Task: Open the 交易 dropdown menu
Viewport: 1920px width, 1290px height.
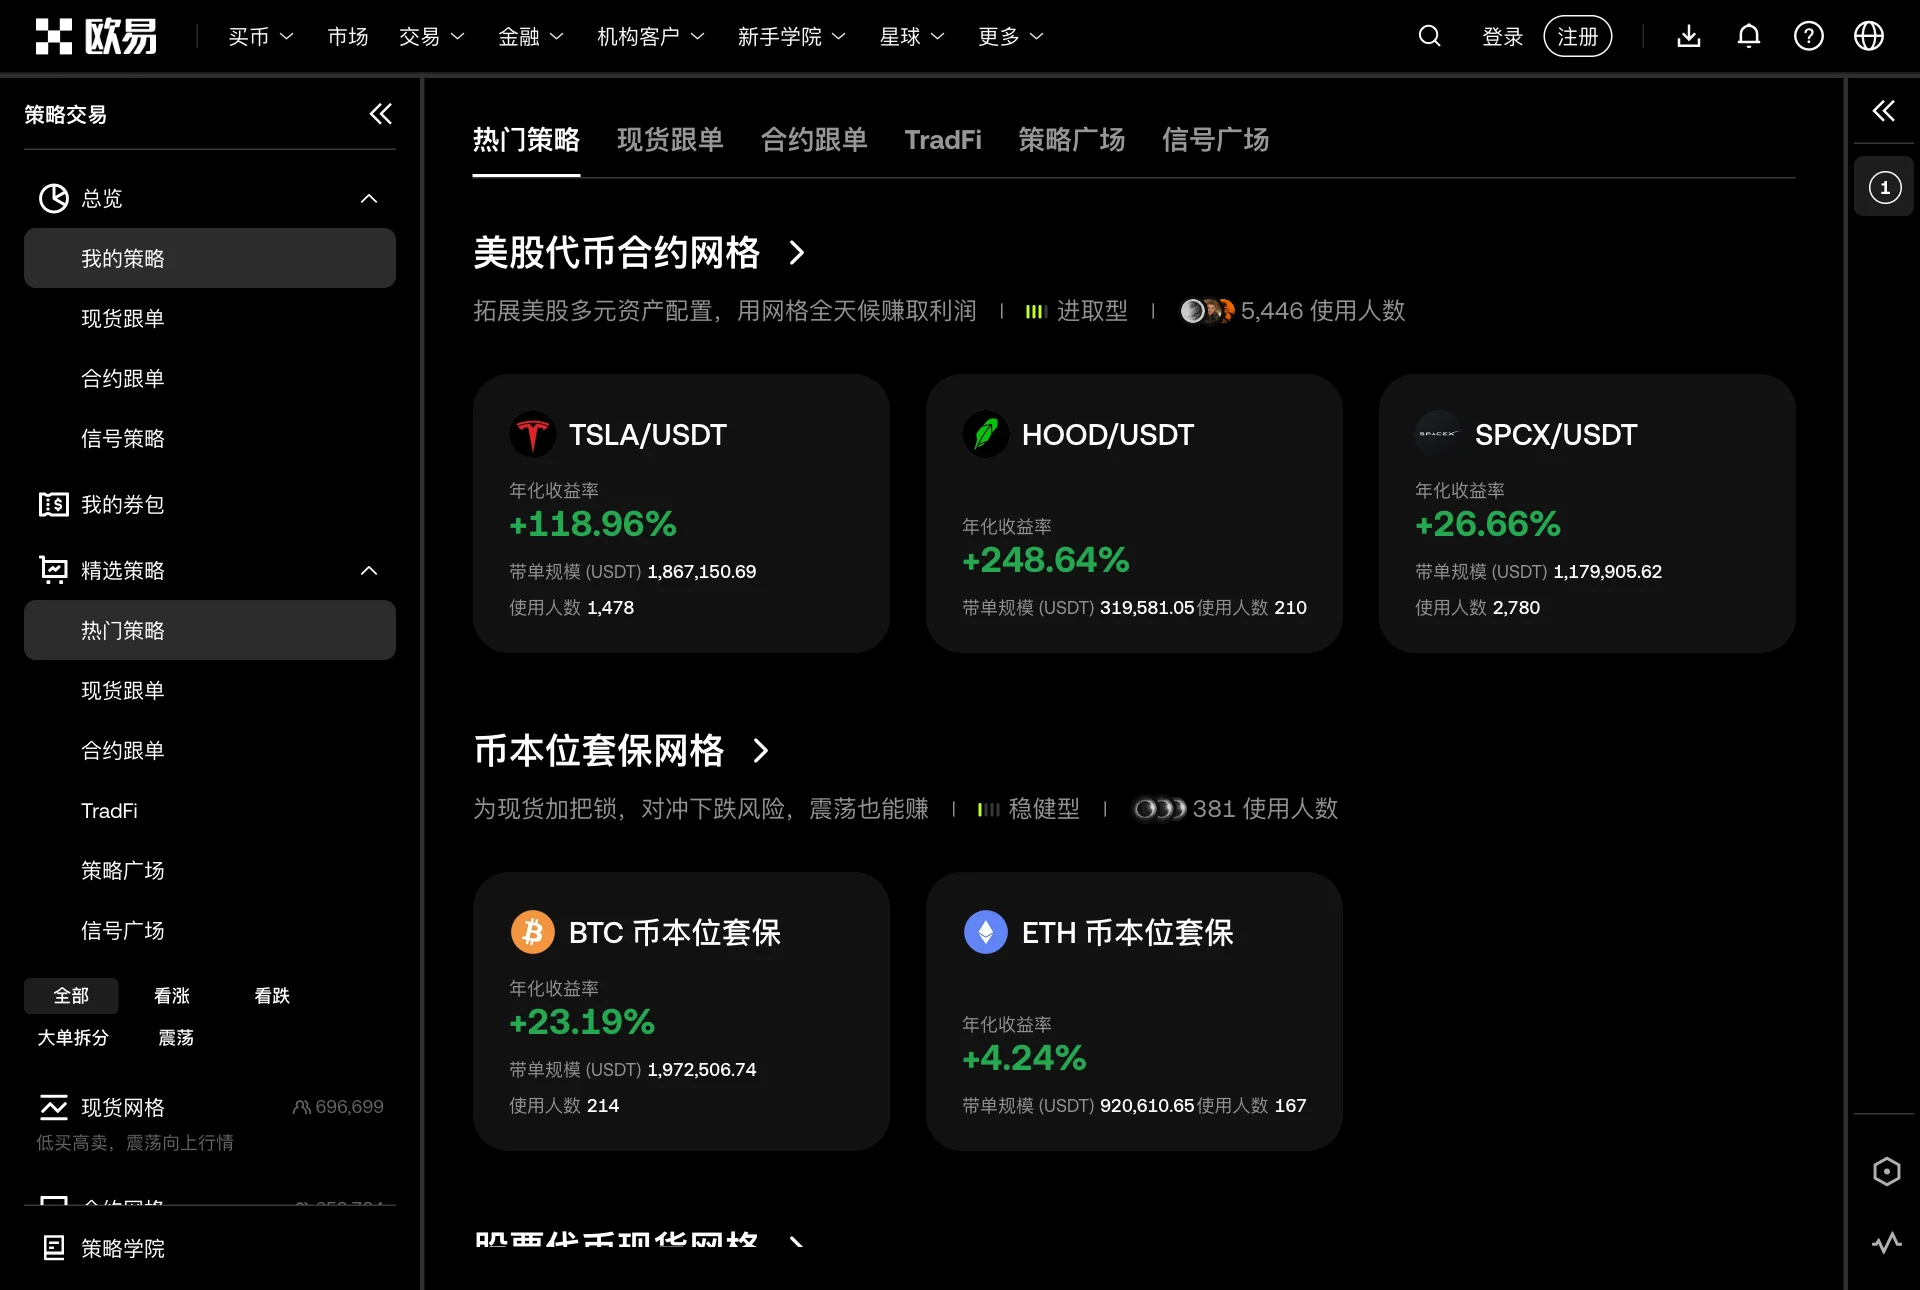Action: click(432, 37)
